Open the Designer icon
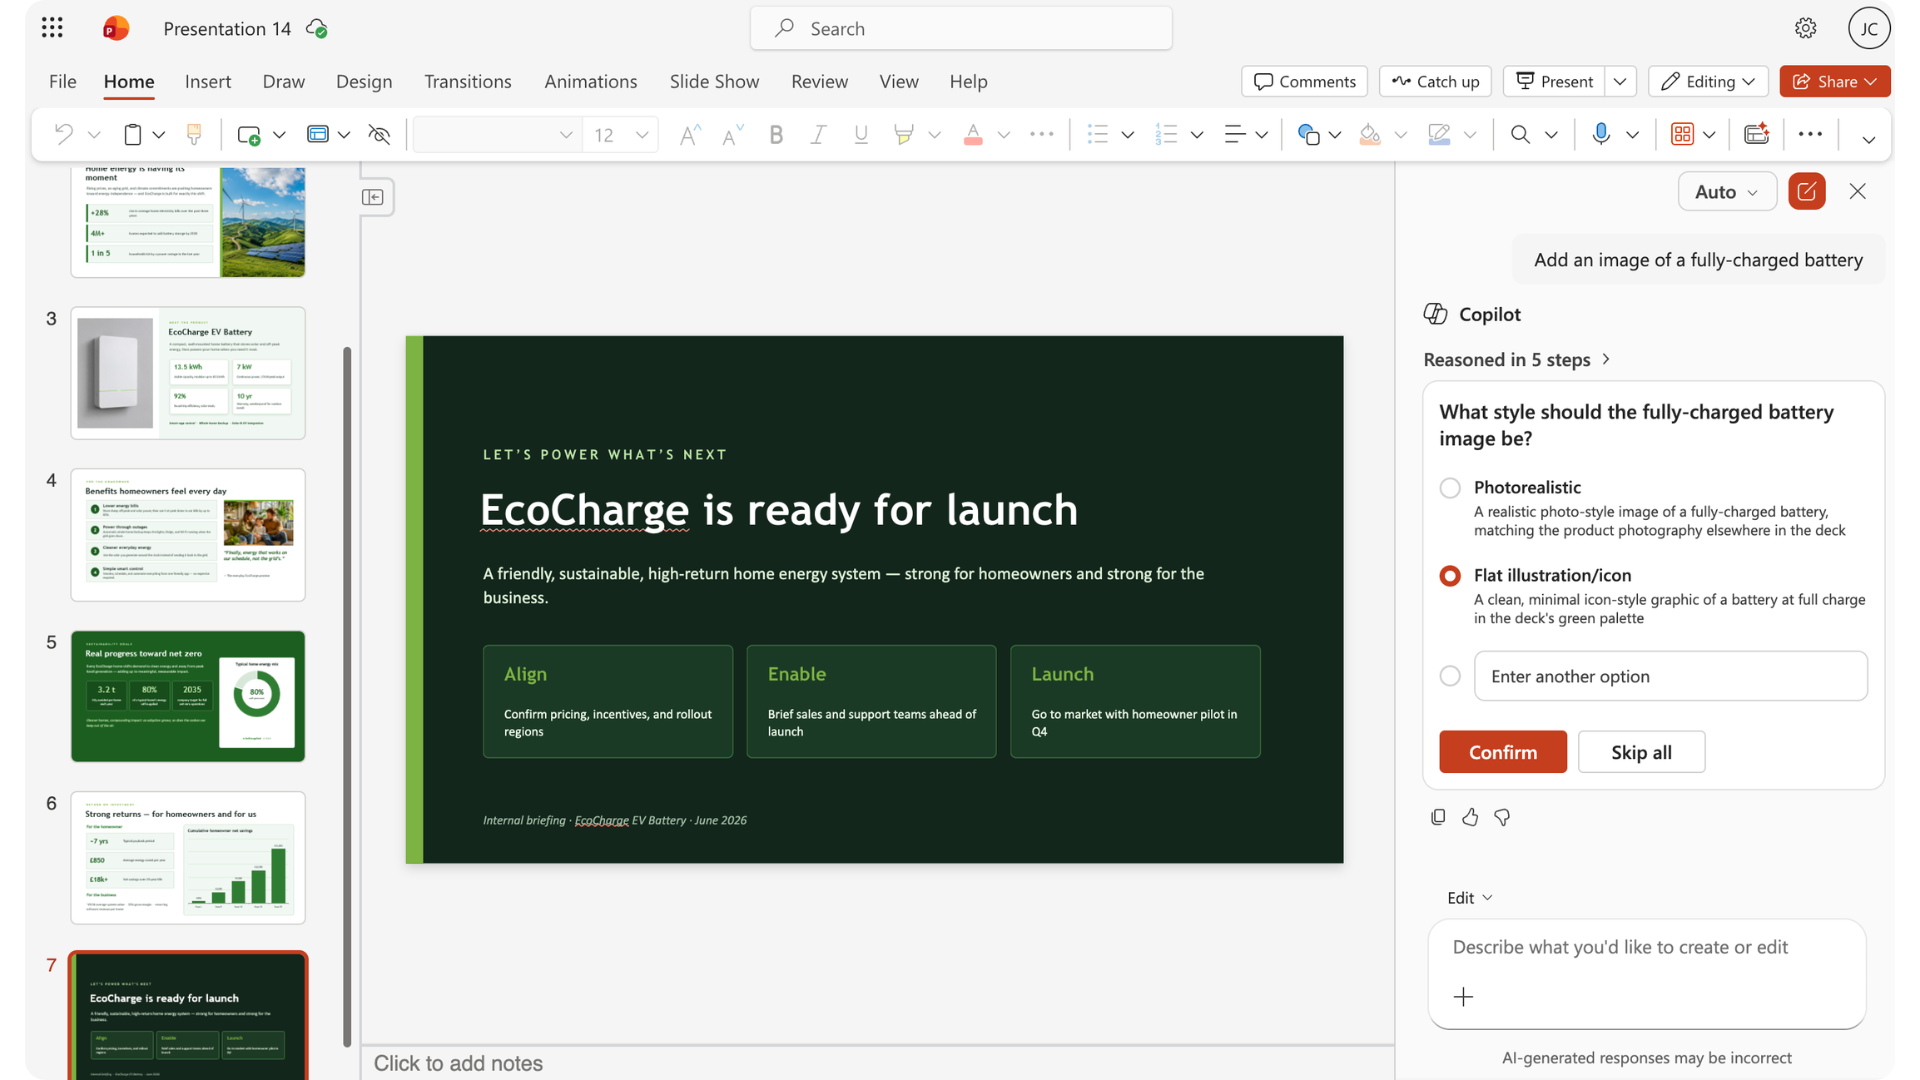 (1682, 134)
